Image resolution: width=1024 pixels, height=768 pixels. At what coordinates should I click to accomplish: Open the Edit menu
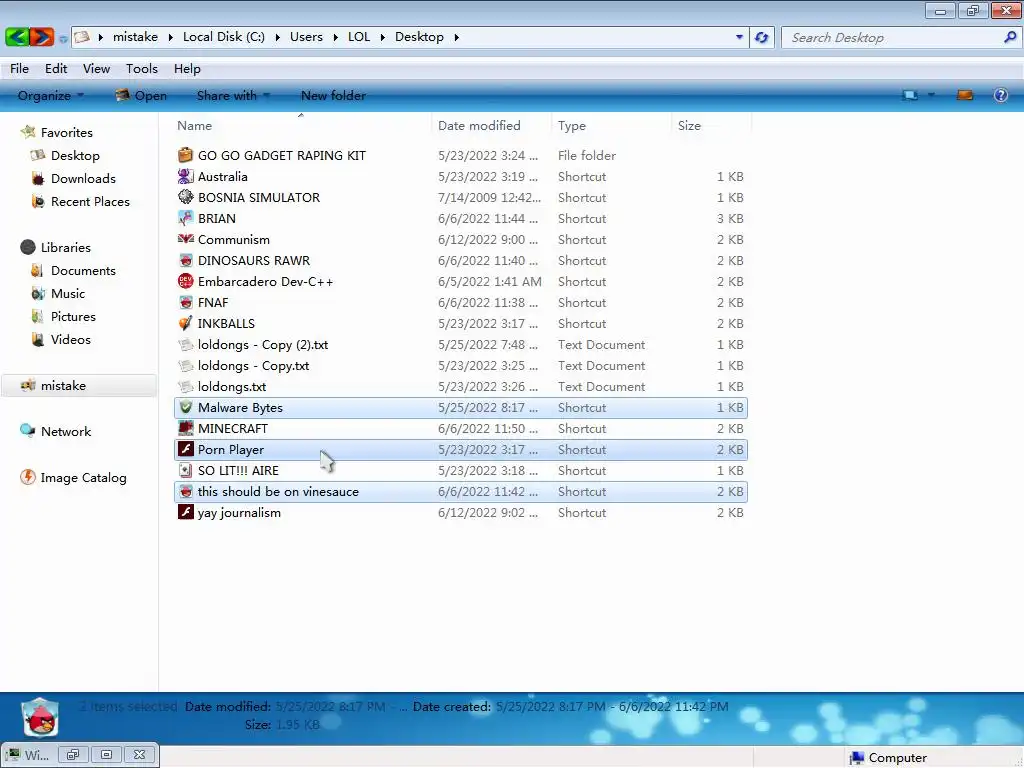coord(56,69)
